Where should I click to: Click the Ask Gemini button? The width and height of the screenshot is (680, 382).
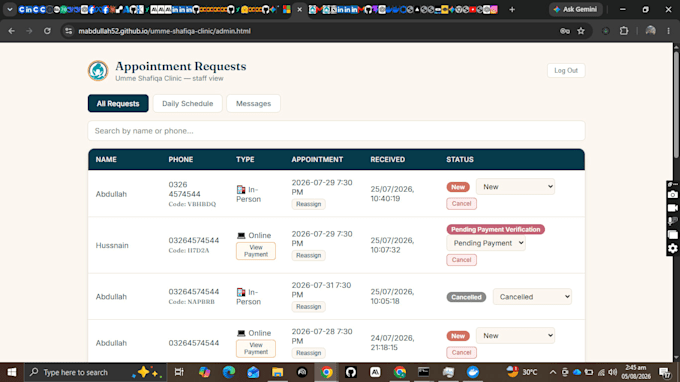(576, 9)
